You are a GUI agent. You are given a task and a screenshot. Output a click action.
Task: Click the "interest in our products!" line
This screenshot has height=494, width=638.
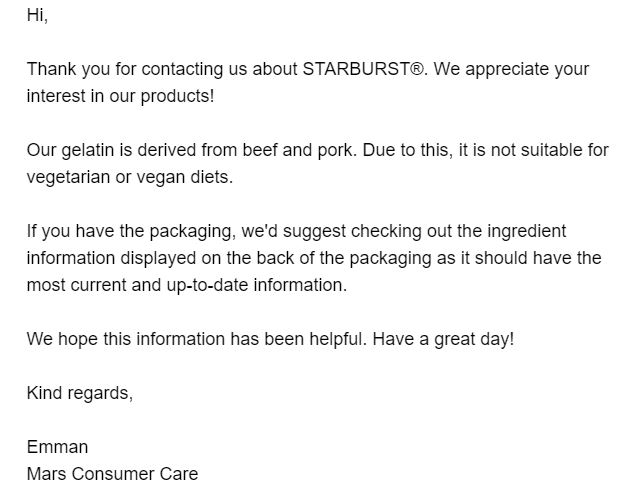pyautogui.click(x=120, y=96)
